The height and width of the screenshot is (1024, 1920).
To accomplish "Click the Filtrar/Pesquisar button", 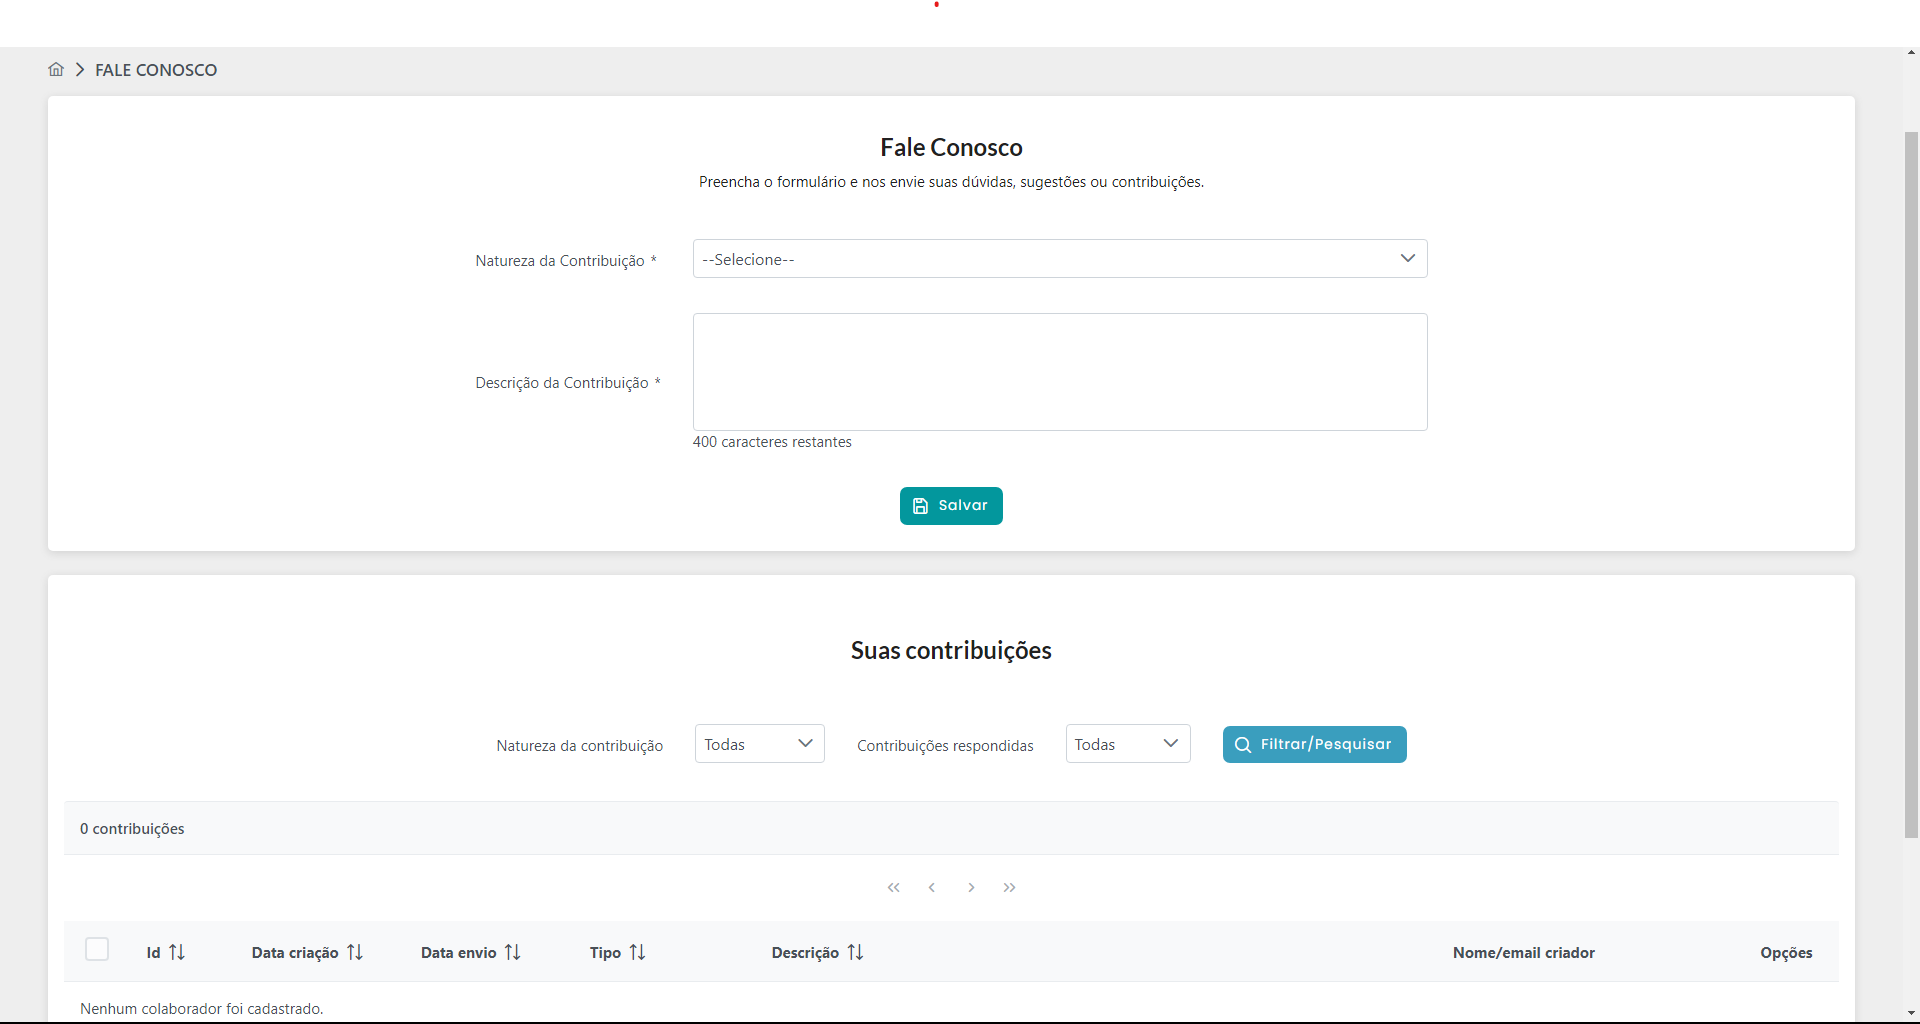I will (x=1314, y=744).
